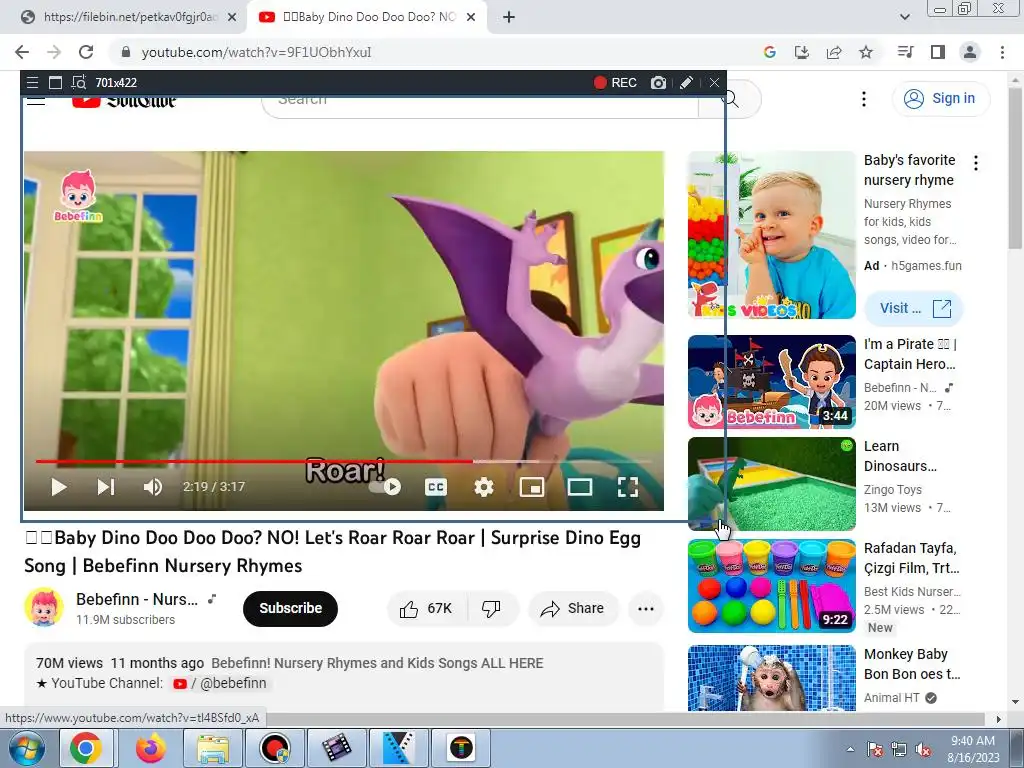Toggle closed captions CC button
1024x768 pixels.
coord(436,487)
